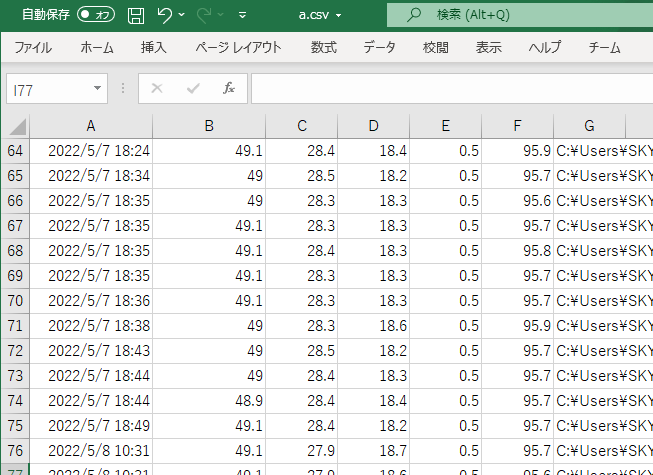Switch to the 表示 tab
653x475 pixels.
point(489,47)
